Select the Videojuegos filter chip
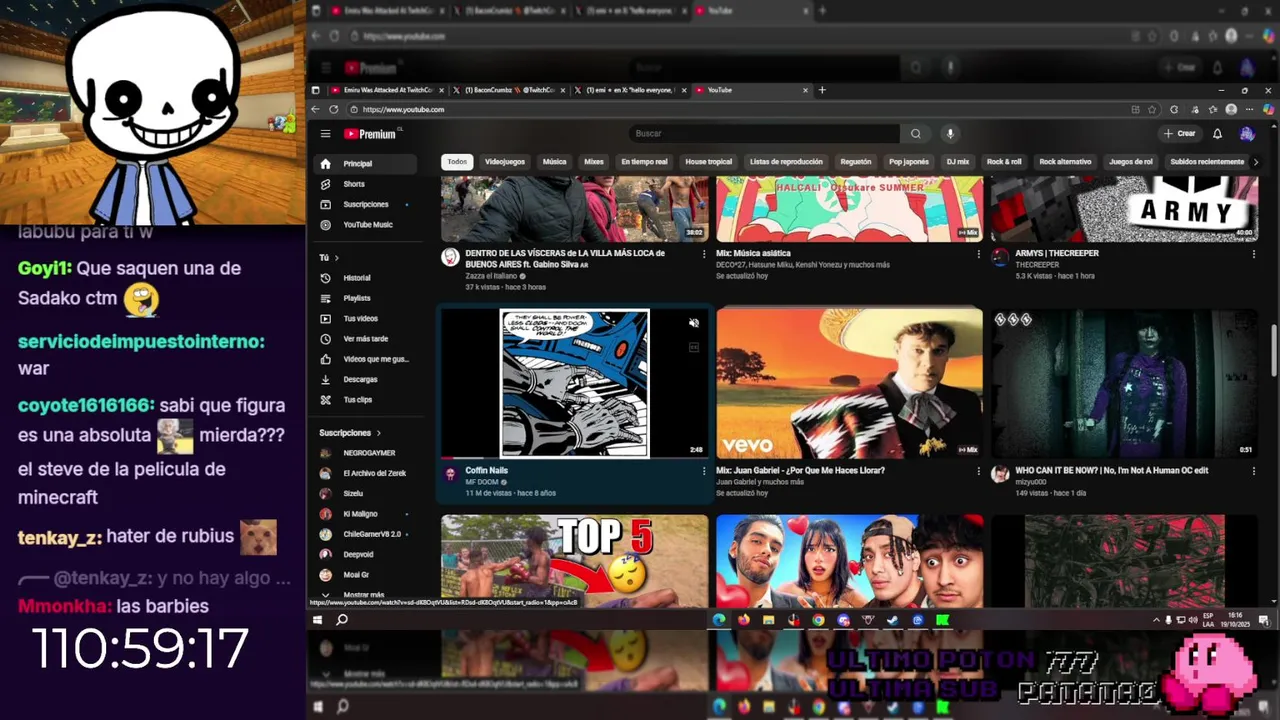The image size is (1280, 720). pyautogui.click(x=505, y=162)
